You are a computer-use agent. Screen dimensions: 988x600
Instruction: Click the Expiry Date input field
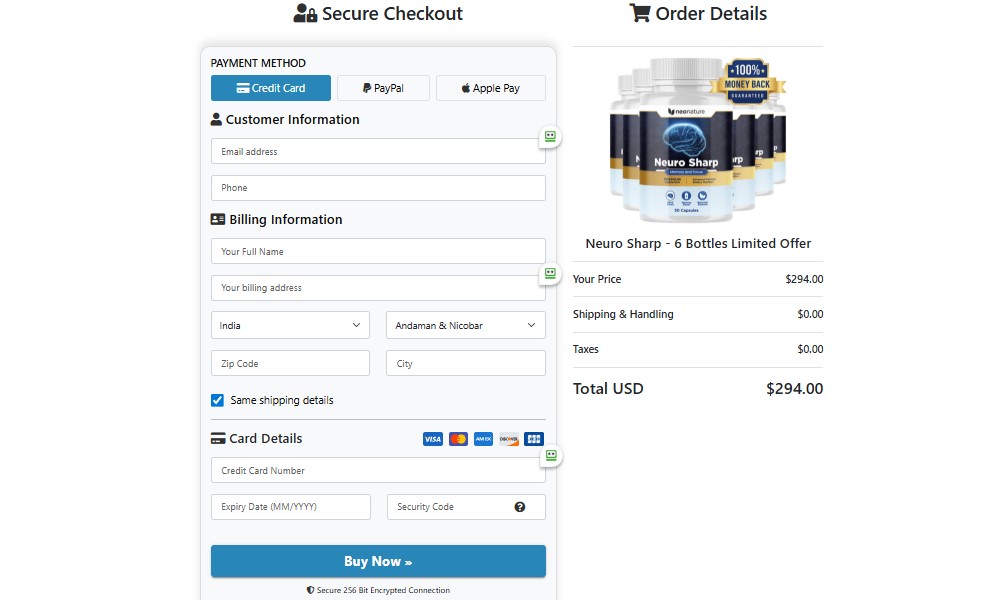point(290,507)
